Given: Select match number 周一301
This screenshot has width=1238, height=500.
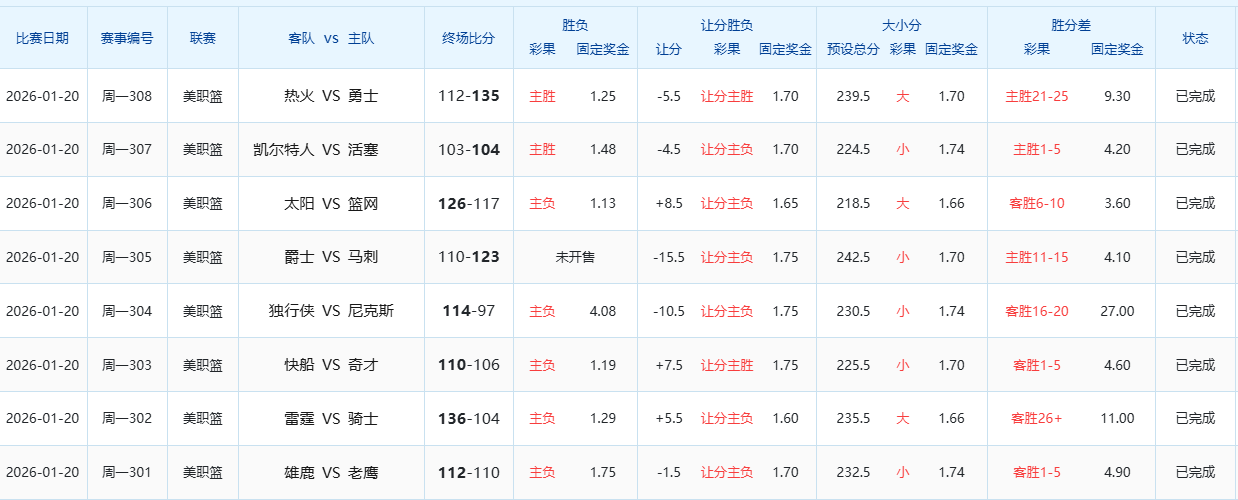Looking at the screenshot, I should (x=127, y=472).
